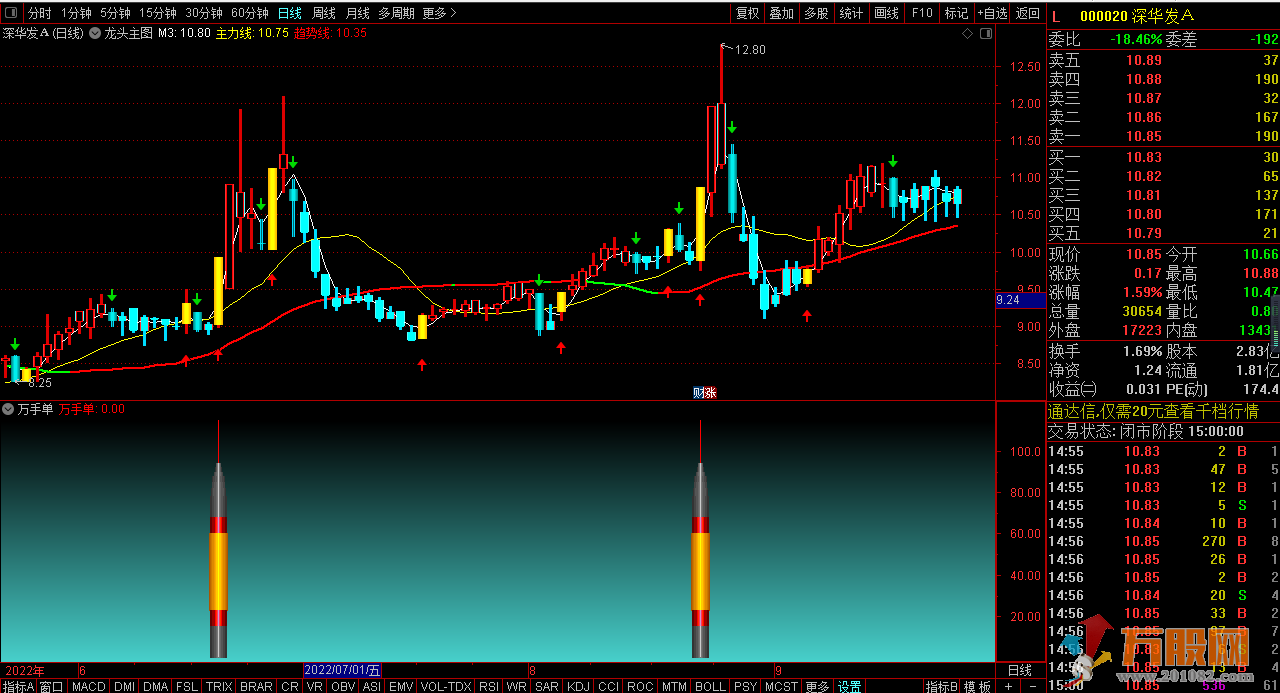This screenshot has height=693, width=1280.
Task: Click the 指标A button in the bottom bar
Action: click(x=18, y=686)
